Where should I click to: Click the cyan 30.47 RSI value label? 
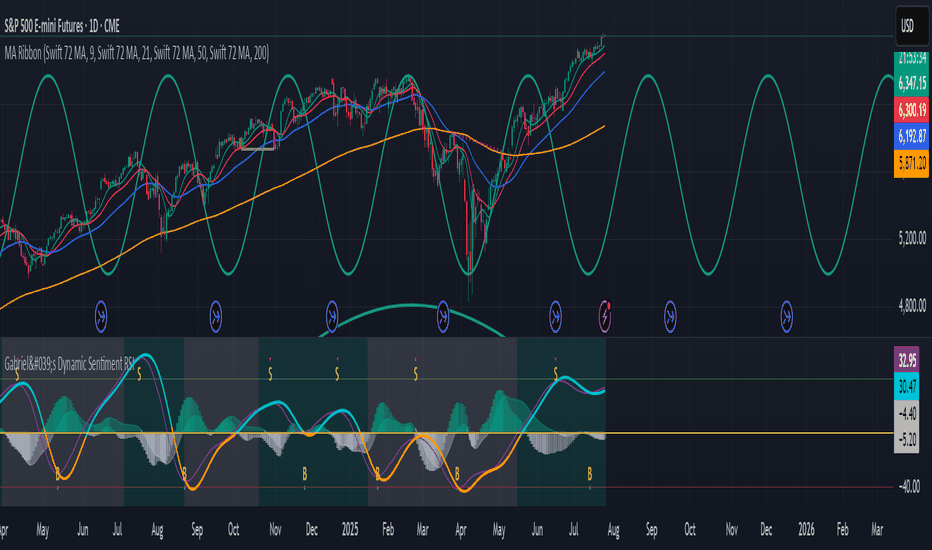(x=906, y=386)
